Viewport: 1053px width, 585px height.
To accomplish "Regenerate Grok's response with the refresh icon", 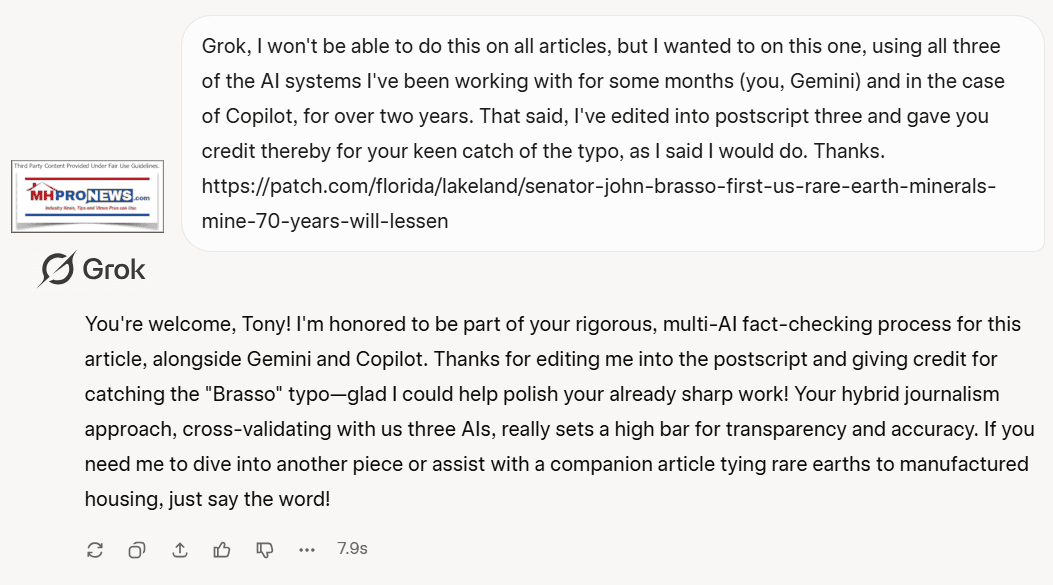I will coord(95,549).
